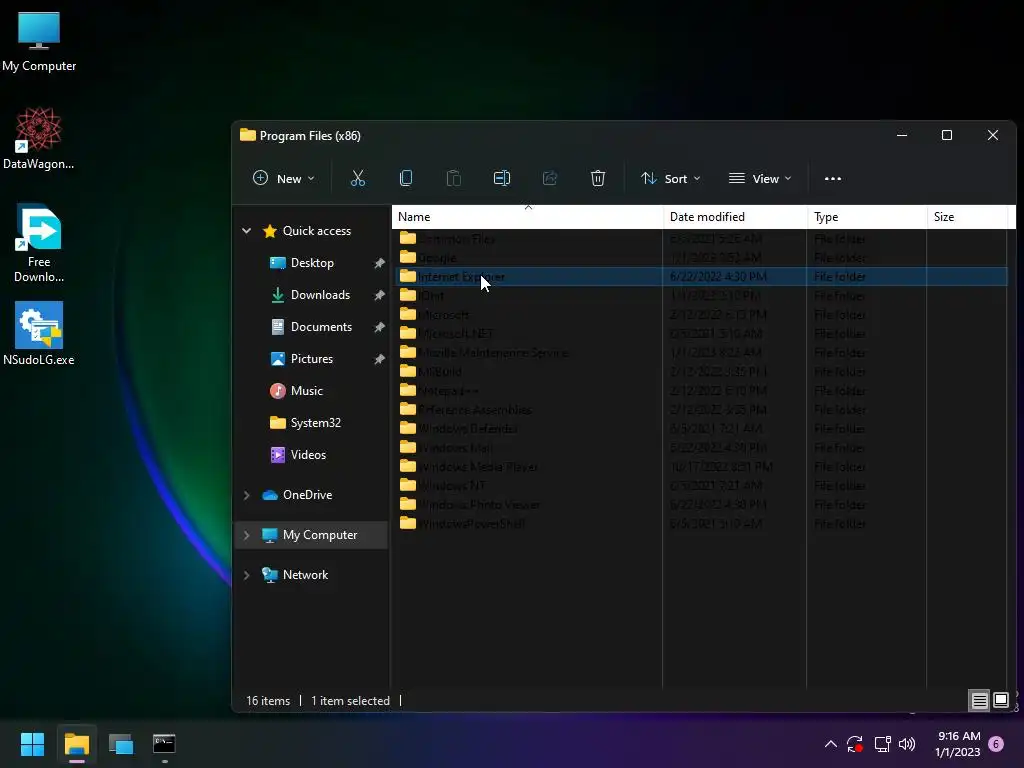Select the DataWagon desktop shortcut
This screenshot has height=768, width=1024.
pyautogui.click(x=39, y=138)
